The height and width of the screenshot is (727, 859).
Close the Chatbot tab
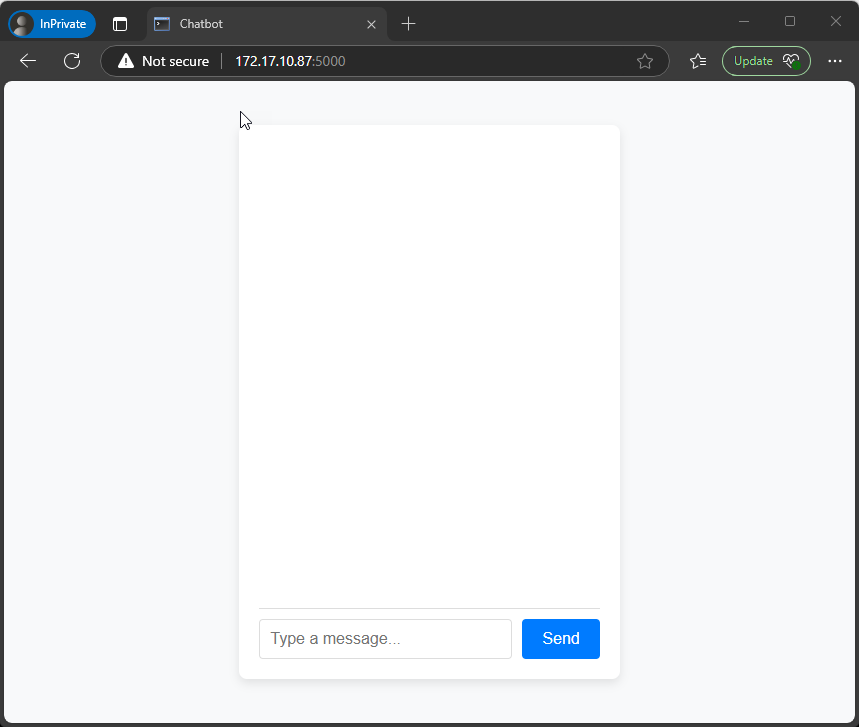click(371, 24)
